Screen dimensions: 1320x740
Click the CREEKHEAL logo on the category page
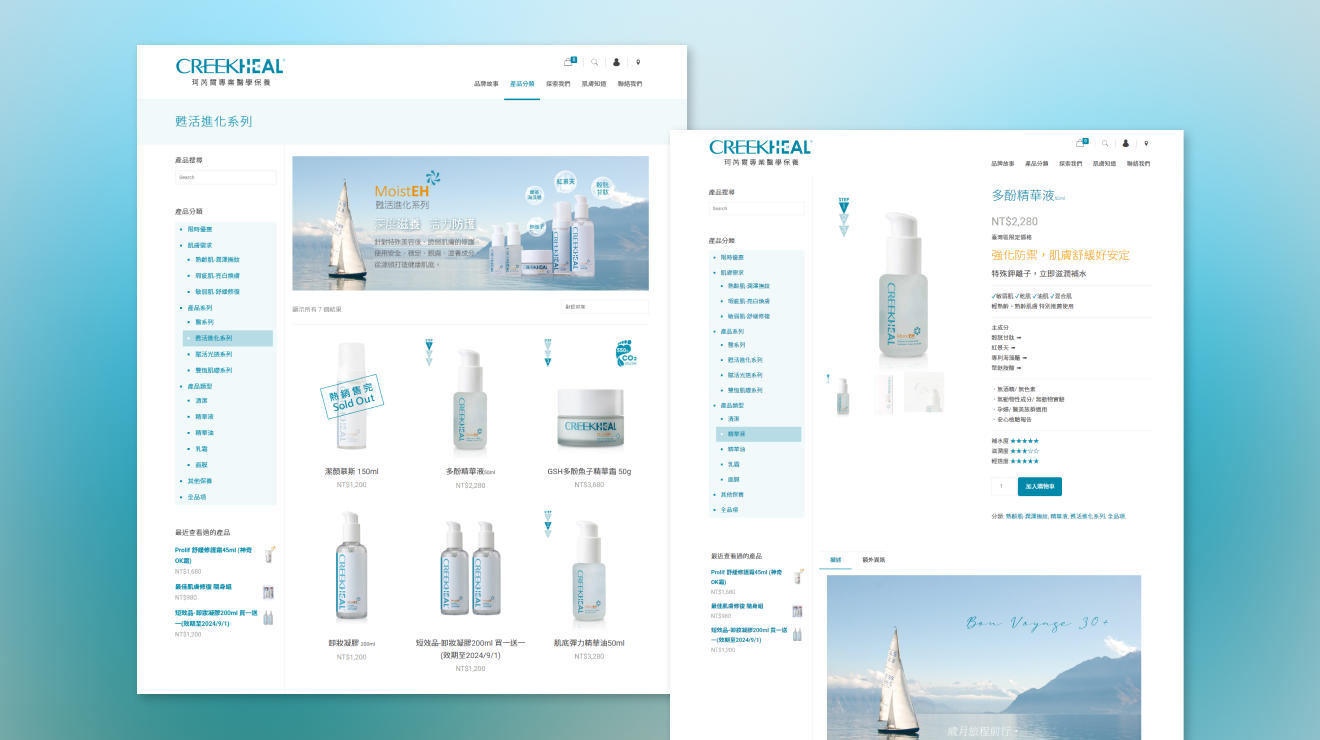230,71
